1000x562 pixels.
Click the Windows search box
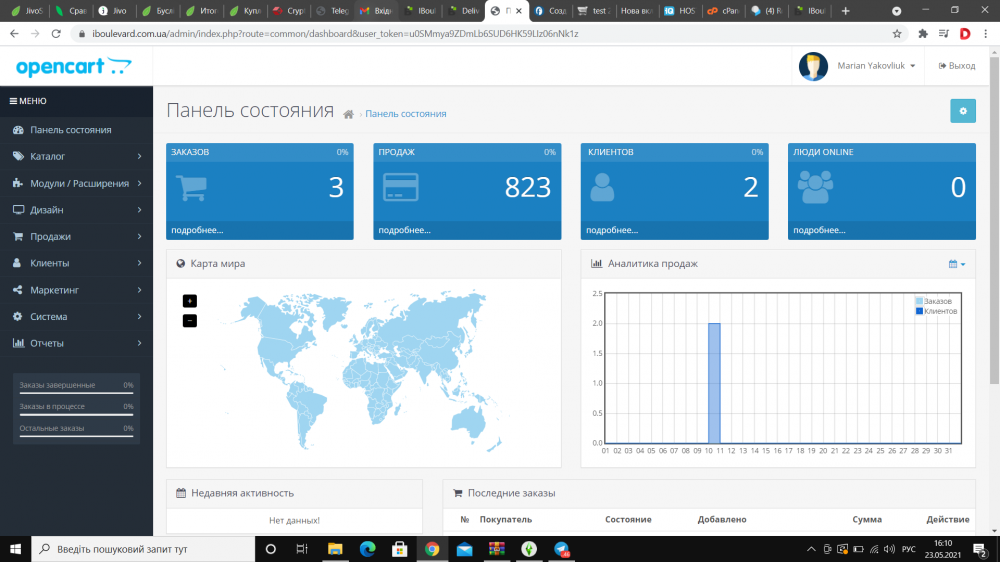(143, 549)
